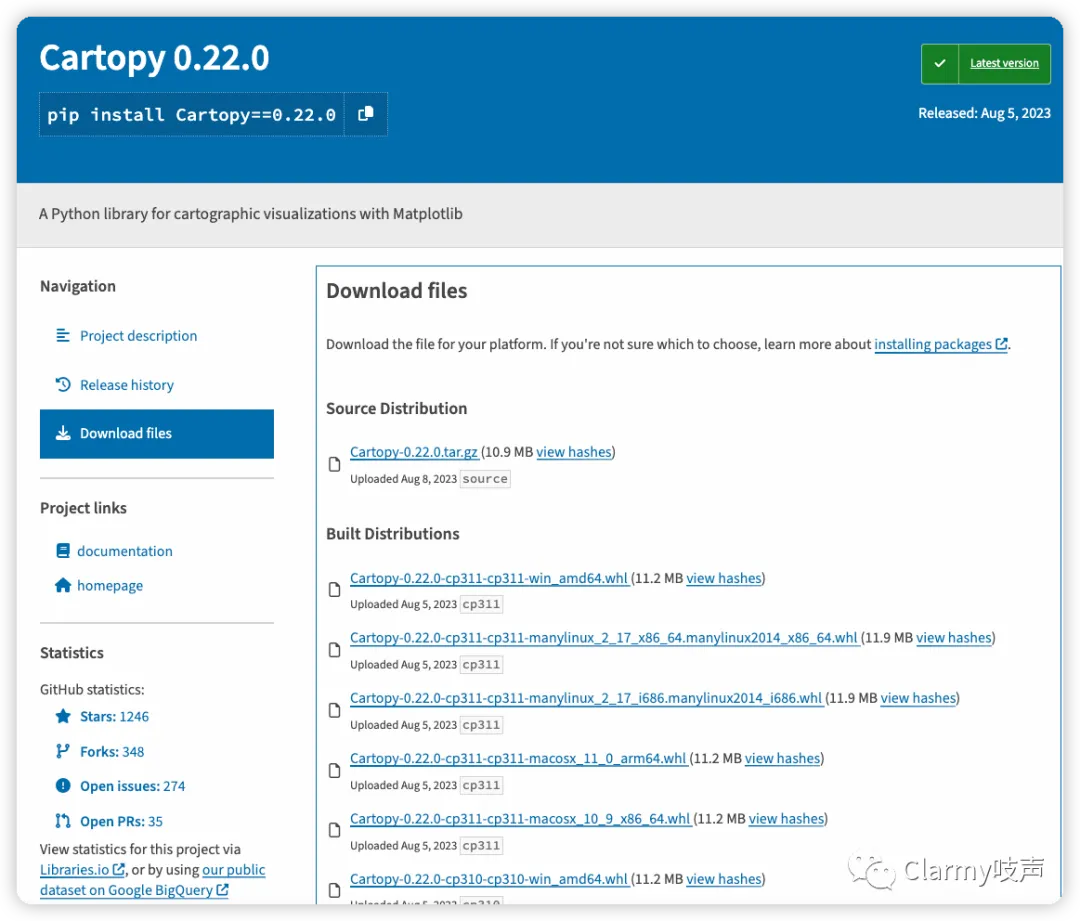
Task: Click the homepage house icon
Action: pyautogui.click(x=63, y=585)
